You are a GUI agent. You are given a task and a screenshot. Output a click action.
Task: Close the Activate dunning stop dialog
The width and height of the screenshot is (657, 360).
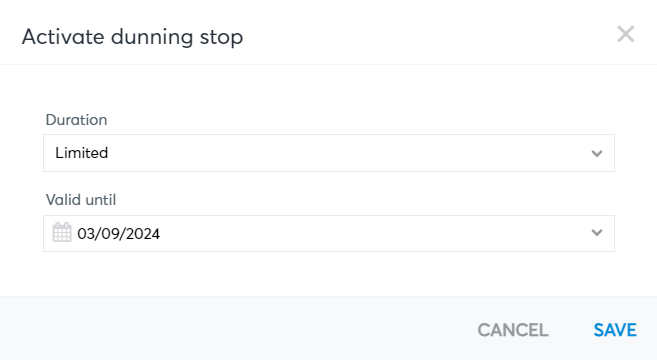point(626,34)
